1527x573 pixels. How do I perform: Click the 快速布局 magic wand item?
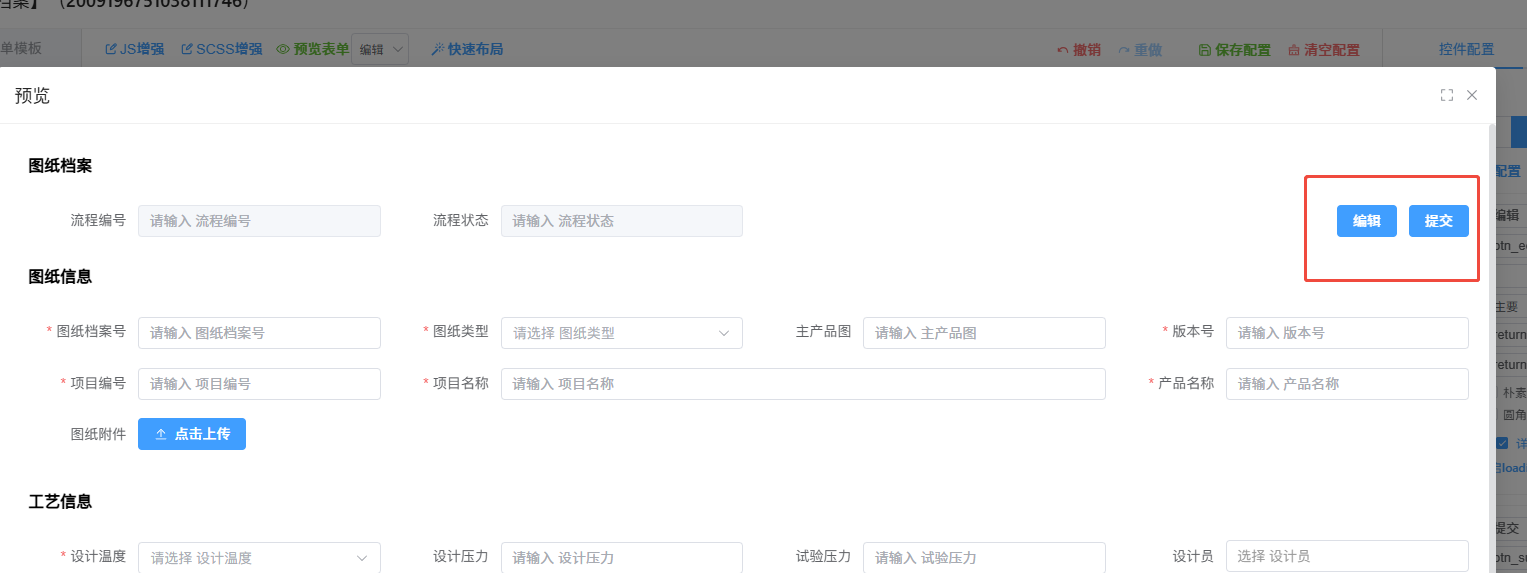(x=467, y=49)
